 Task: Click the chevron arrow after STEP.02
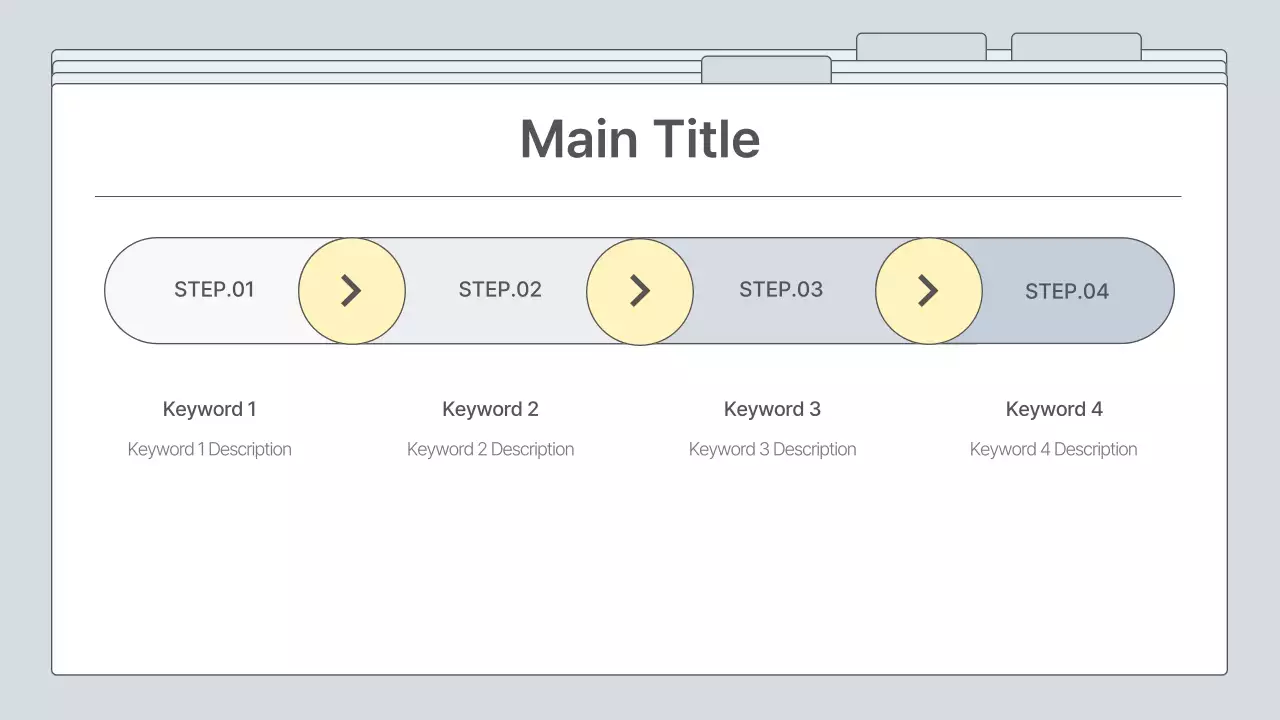click(639, 291)
